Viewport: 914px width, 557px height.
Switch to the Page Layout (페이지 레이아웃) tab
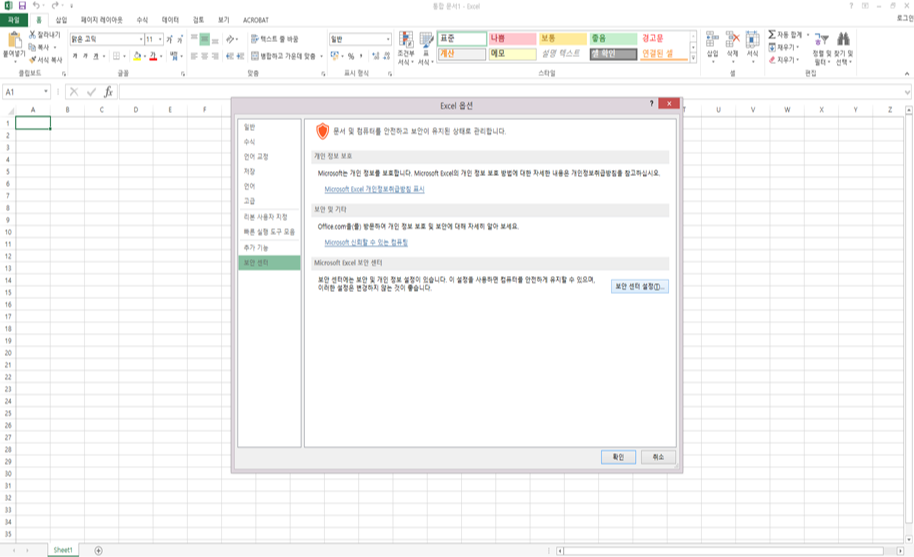click(x=101, y=20)
